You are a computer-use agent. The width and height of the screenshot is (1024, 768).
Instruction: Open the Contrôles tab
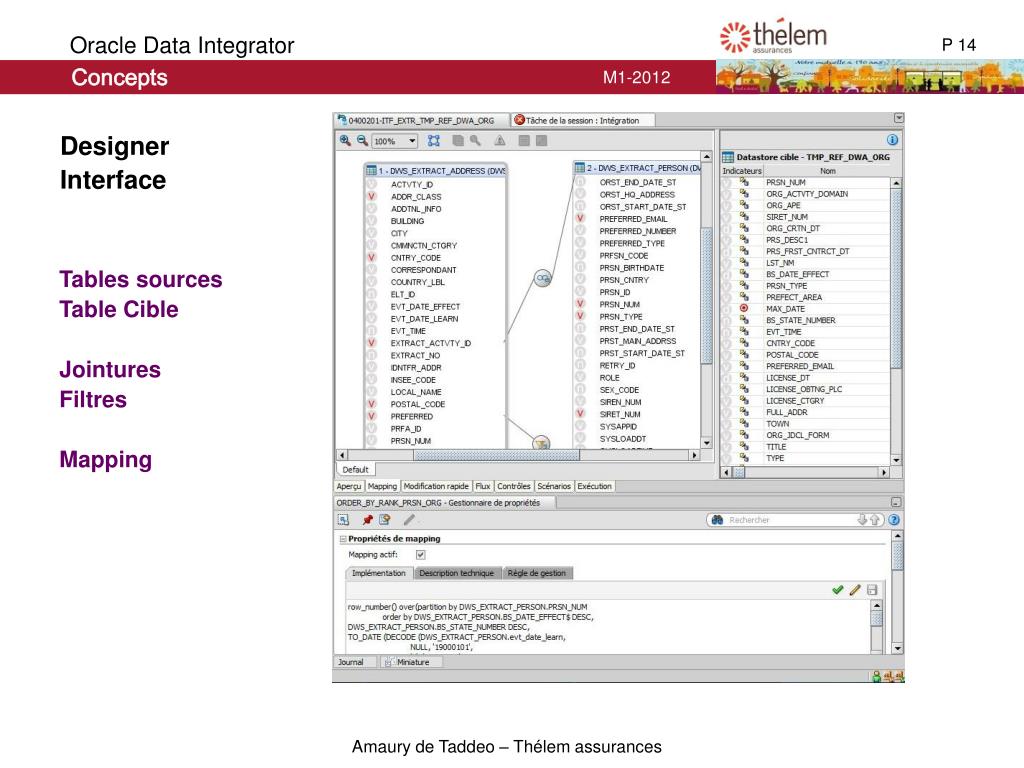click(514, 487)
